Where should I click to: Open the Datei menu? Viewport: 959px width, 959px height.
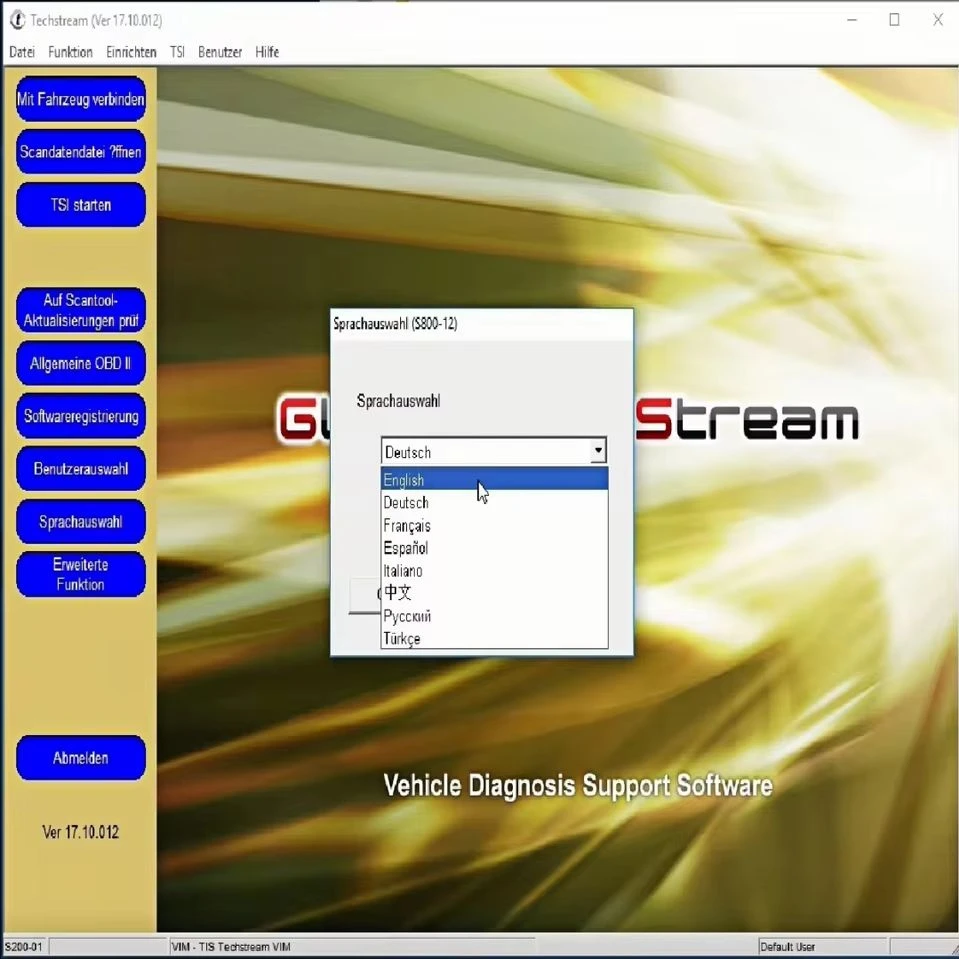[x=22, y=53]
